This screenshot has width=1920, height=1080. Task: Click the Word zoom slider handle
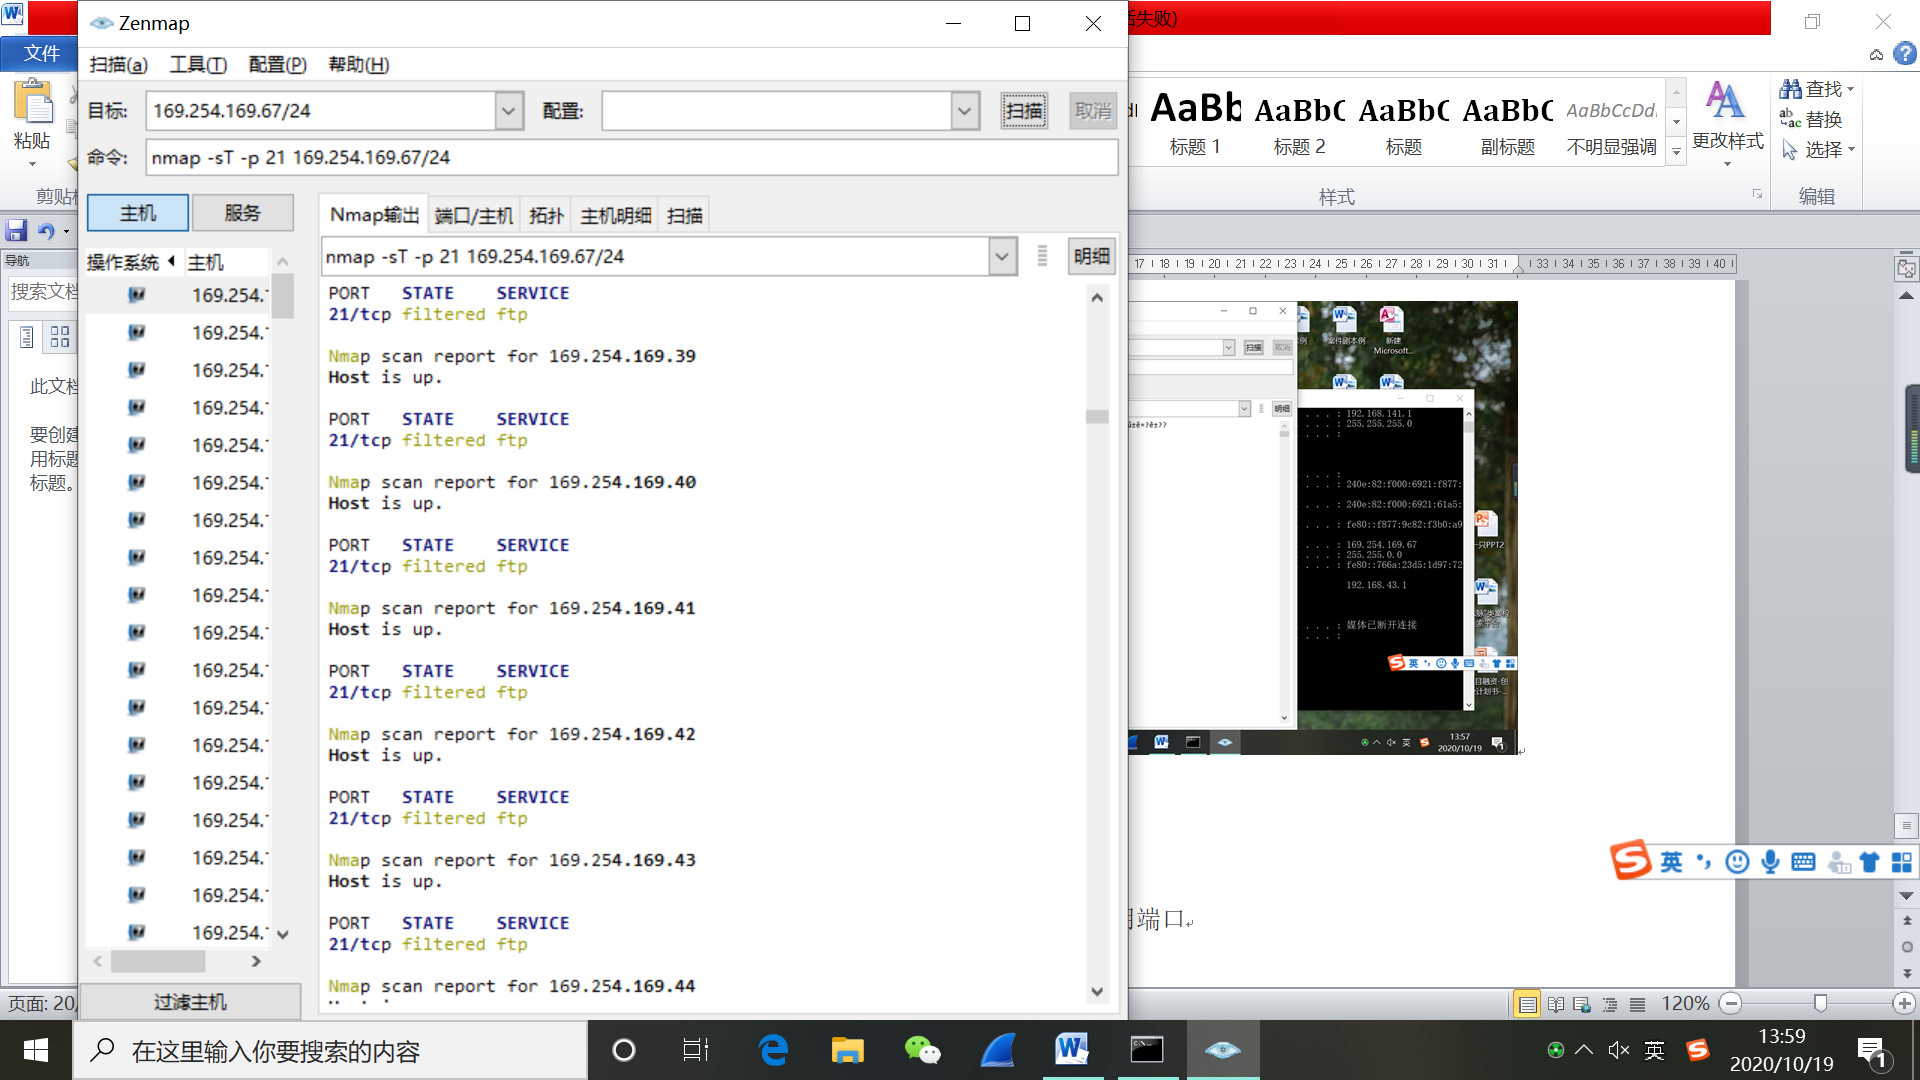(1820, 1003)
